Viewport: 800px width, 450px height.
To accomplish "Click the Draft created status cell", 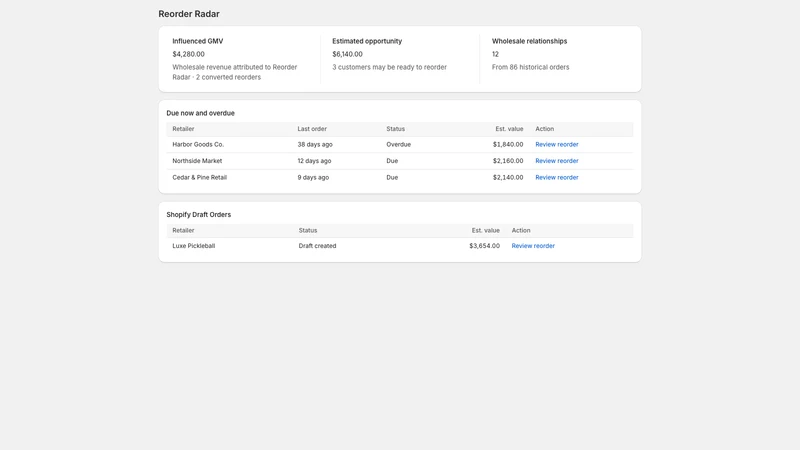I will 317,246.
